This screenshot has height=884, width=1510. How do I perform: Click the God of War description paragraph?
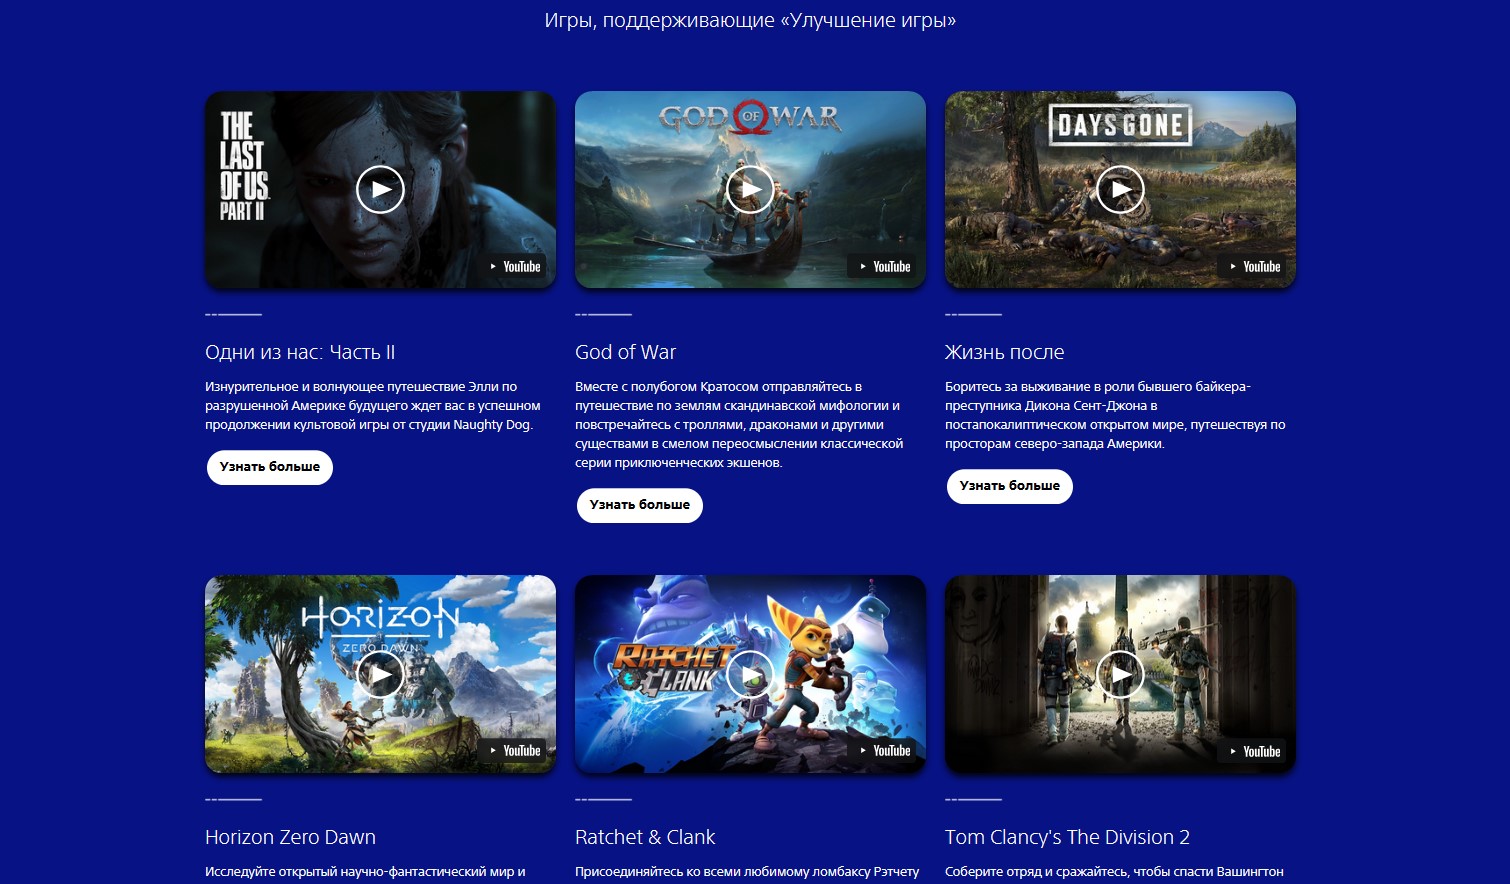click(x=739, y=424)
